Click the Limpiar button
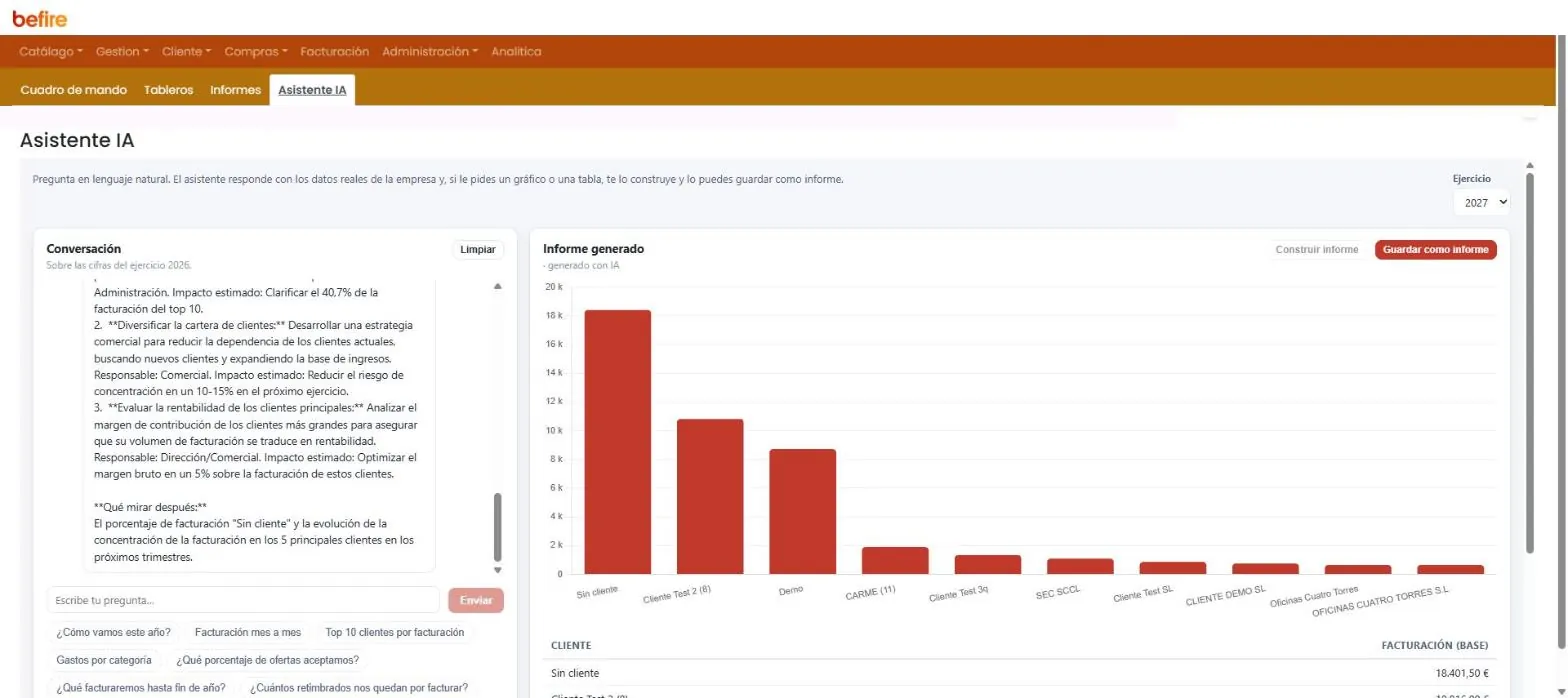 pyautogui.click(x=478, y=249)
